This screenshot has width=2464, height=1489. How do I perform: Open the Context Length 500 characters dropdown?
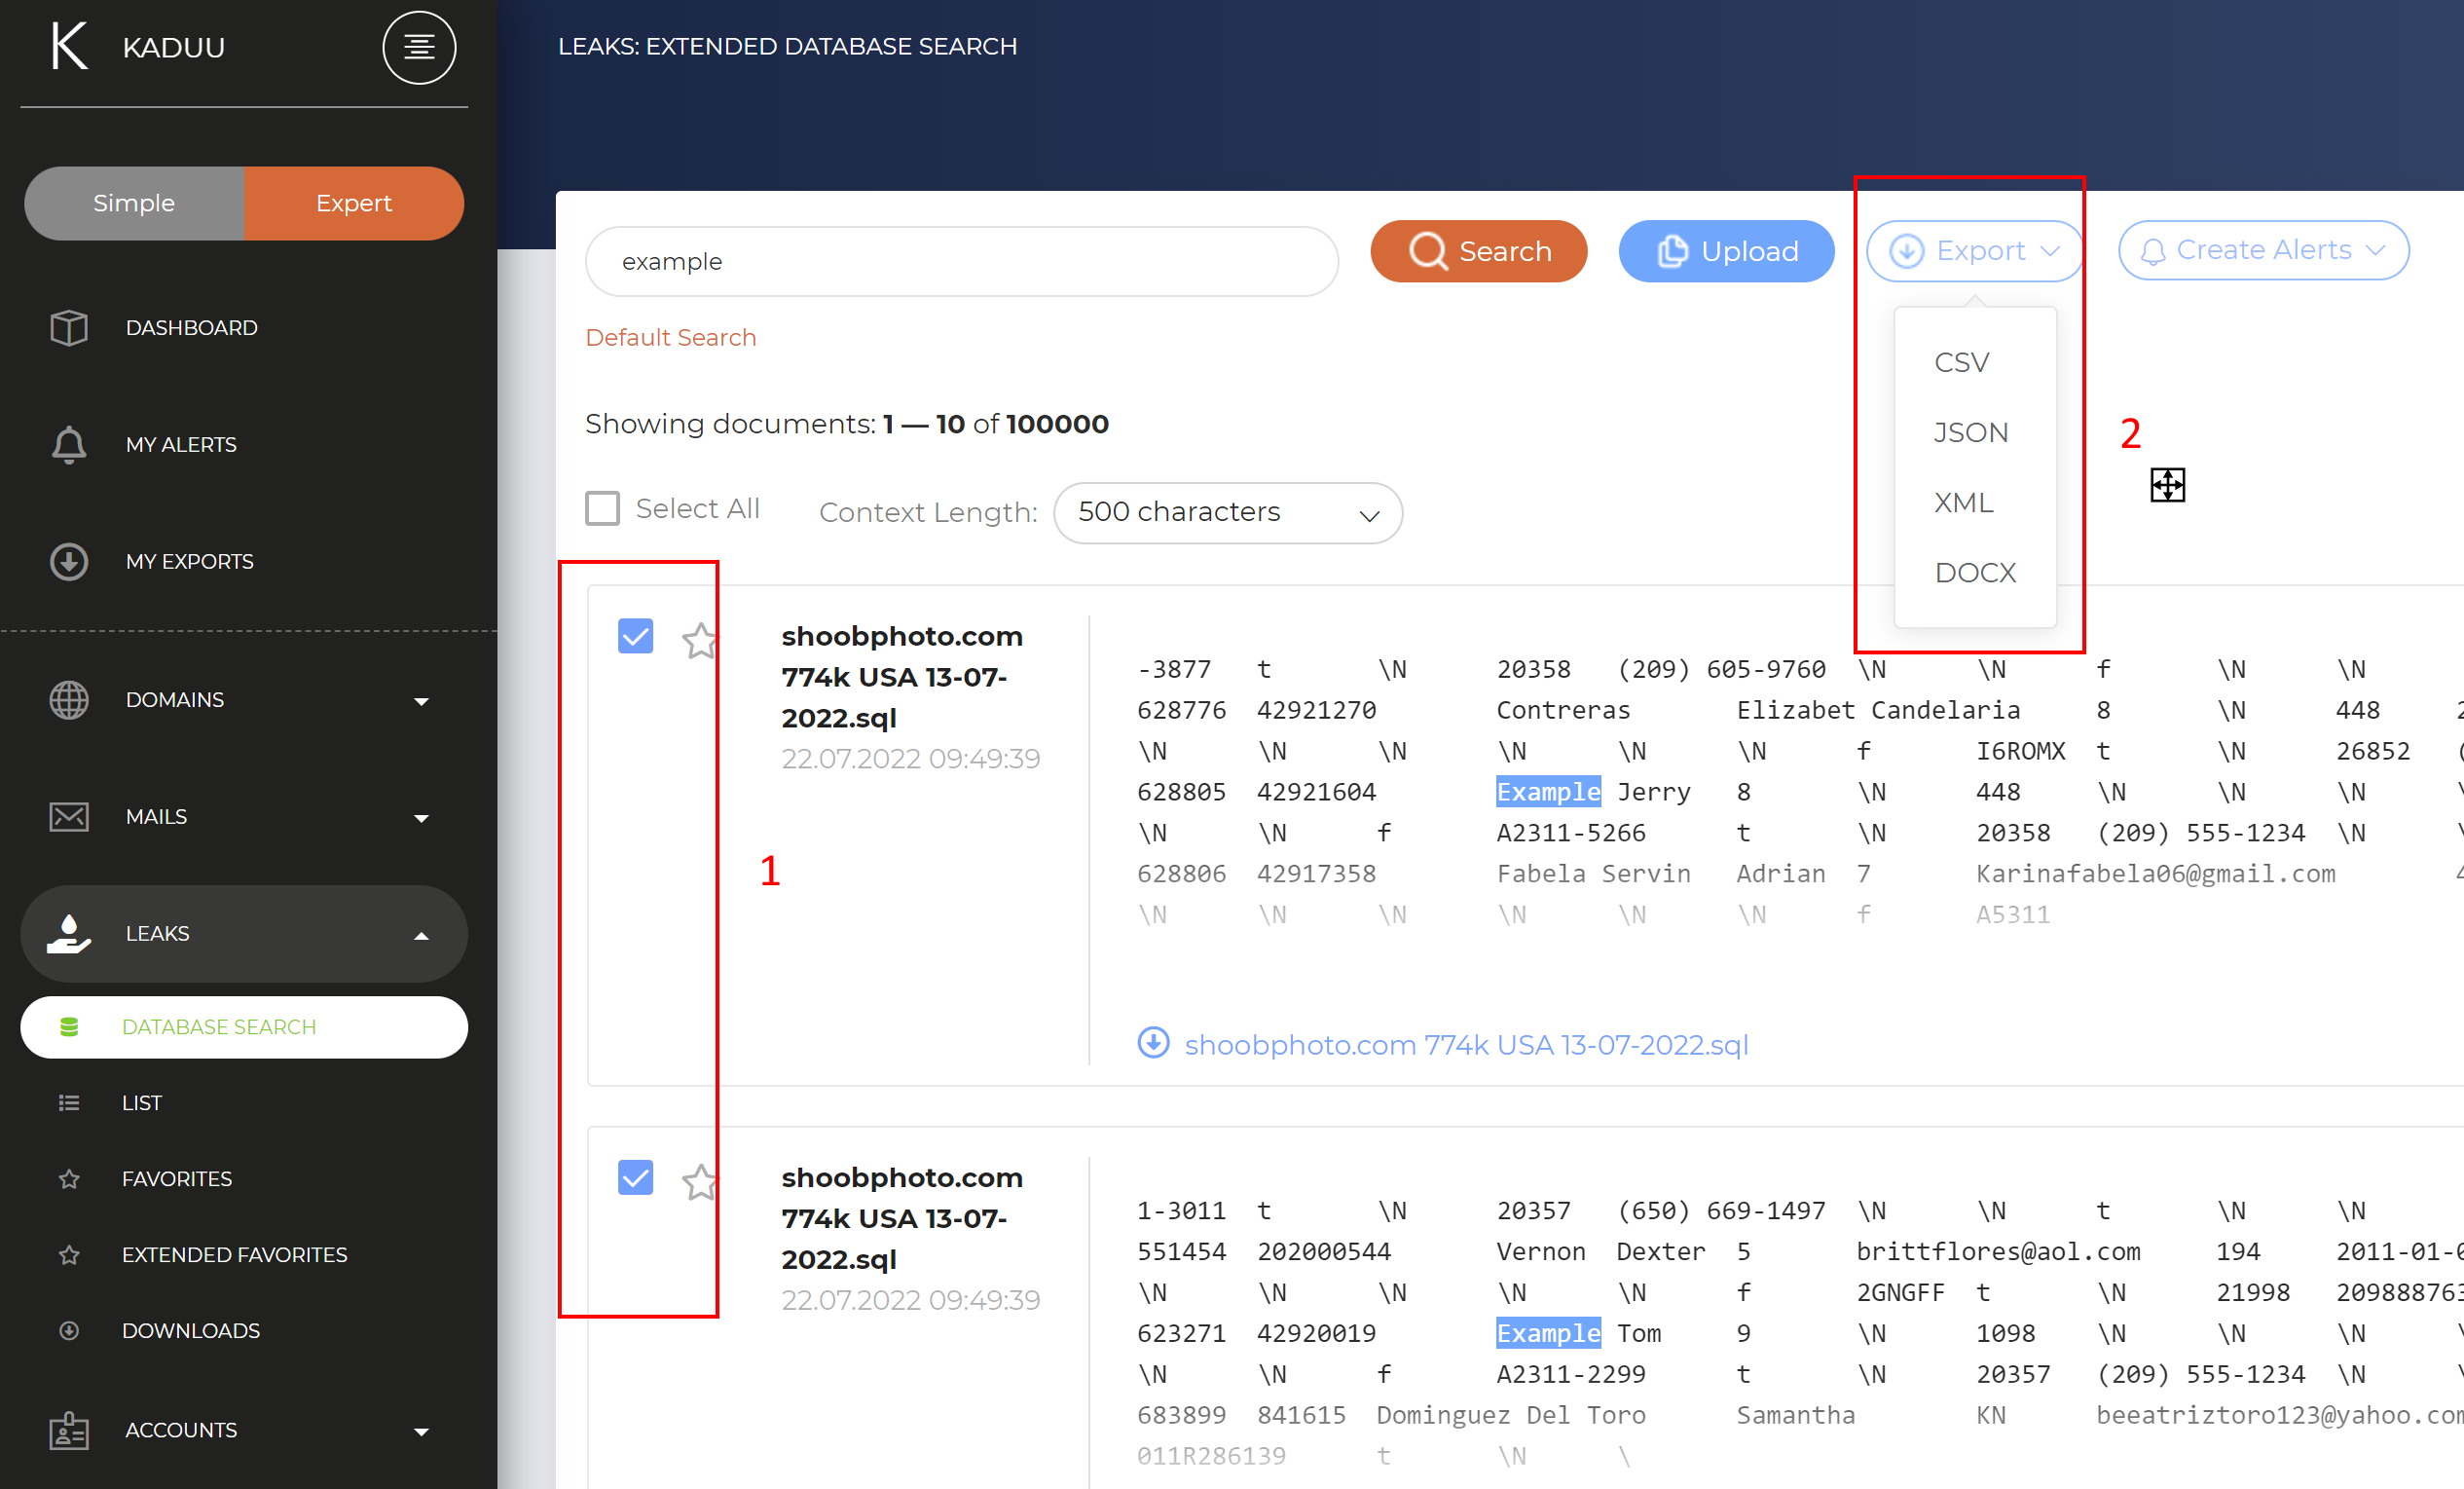[1227, 513]
